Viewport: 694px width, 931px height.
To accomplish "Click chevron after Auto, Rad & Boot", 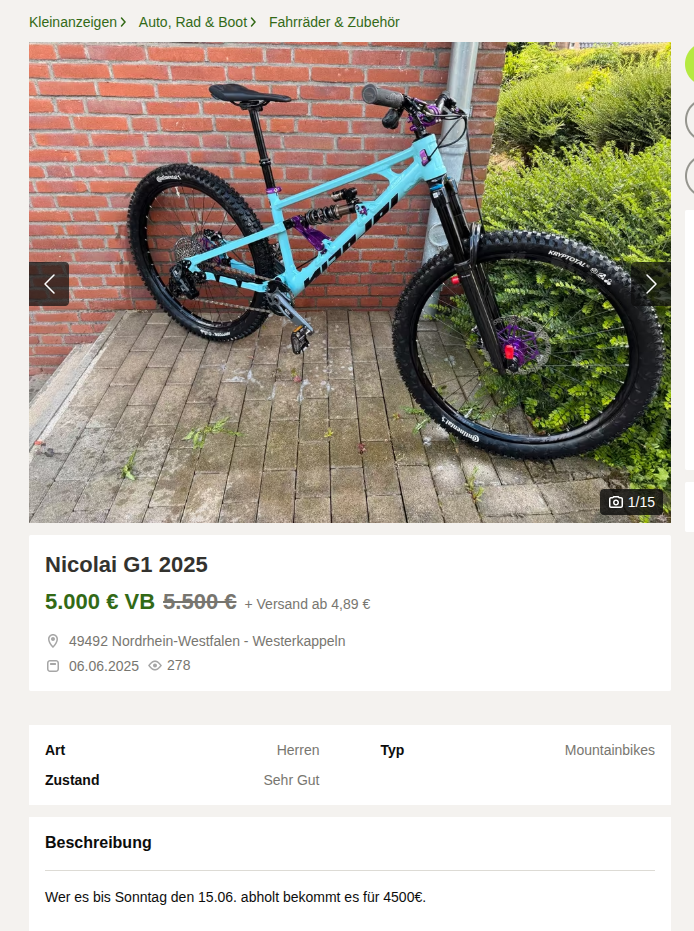I will [x=253, y=22].
